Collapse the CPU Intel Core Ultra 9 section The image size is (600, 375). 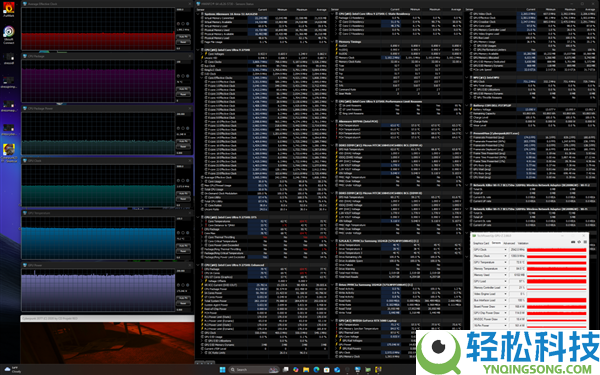pos(198,50)
